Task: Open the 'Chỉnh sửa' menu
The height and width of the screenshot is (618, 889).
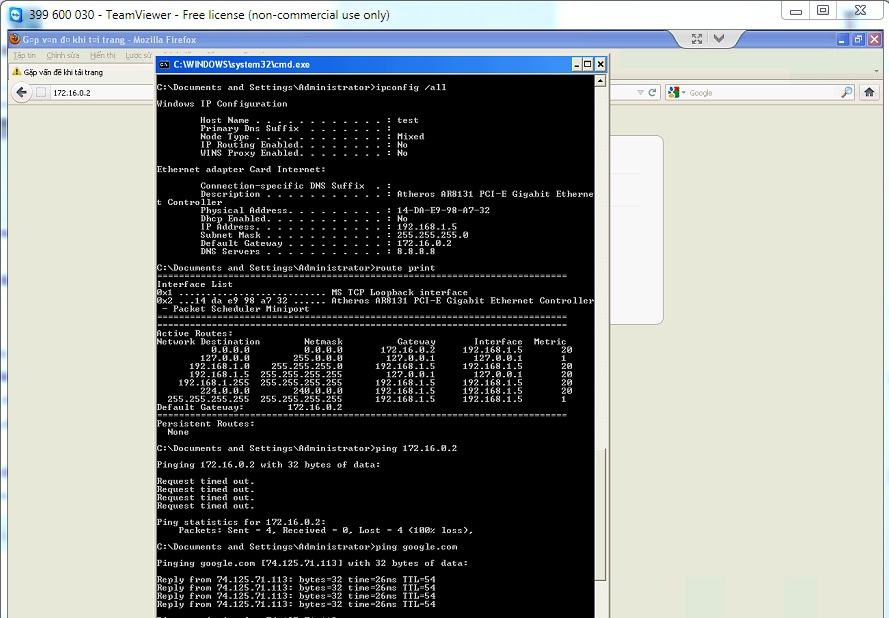Action: 62,56
